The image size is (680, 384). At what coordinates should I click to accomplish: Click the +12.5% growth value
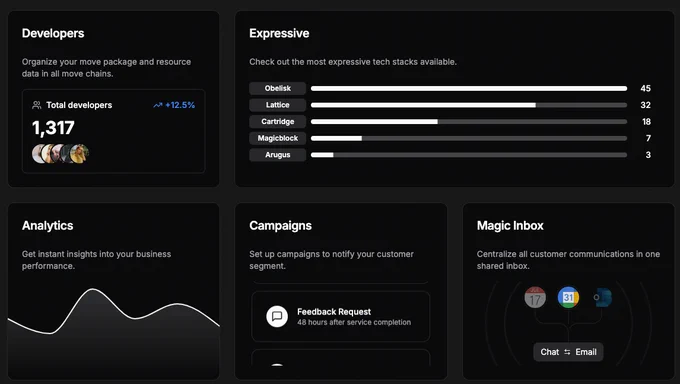(180, 105)
